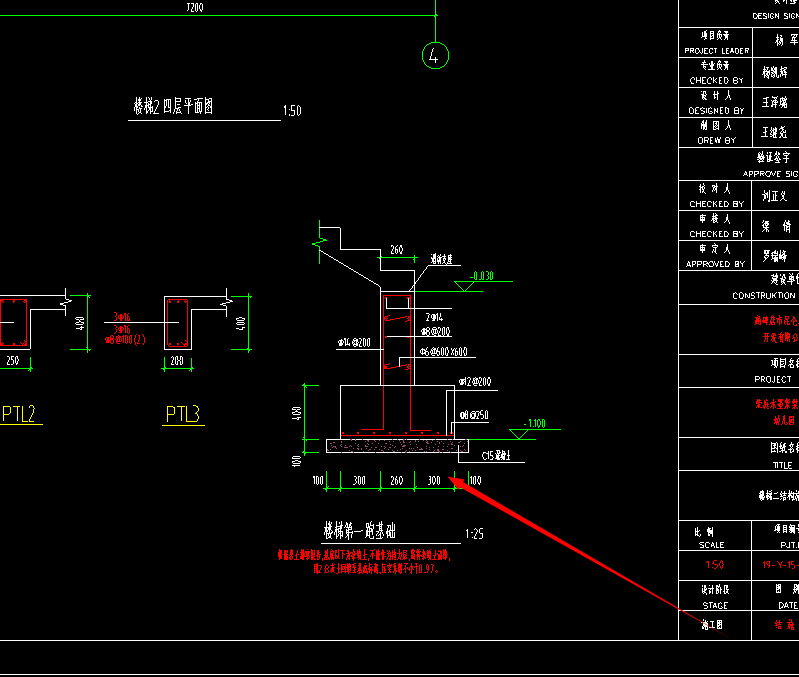Select the -0.030 elevation mark
799x677 pixels.
[482, 276]
